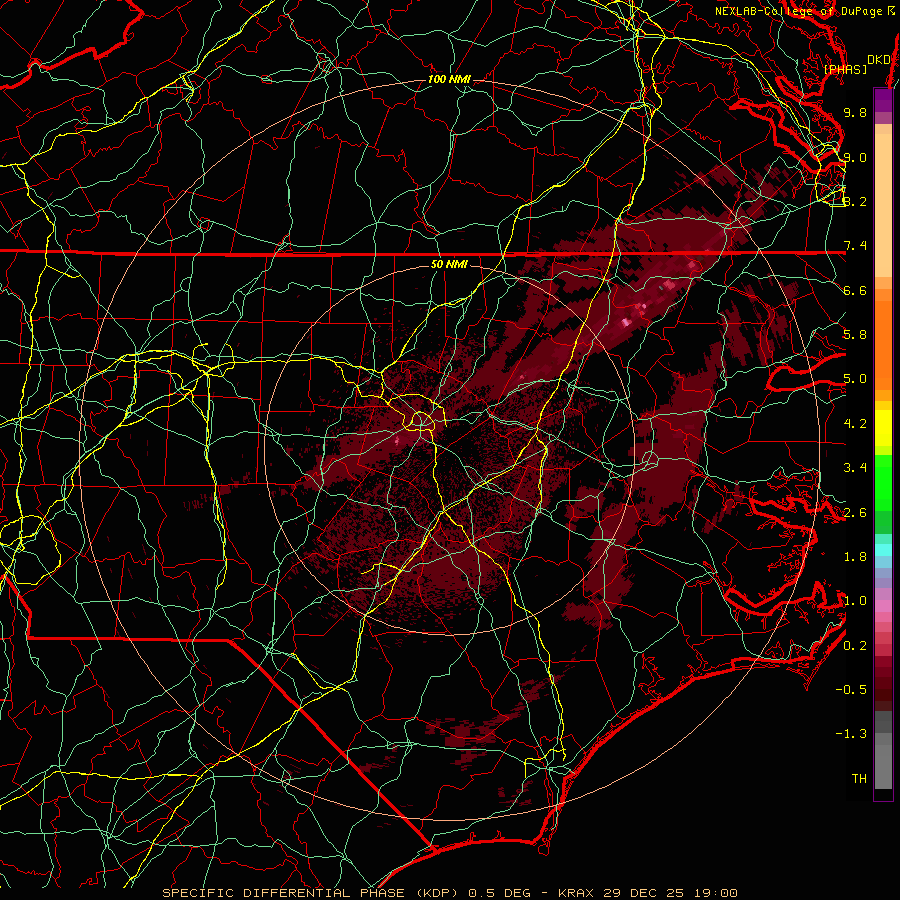Click the DKD product code label
The height and width of the screenshot is (900, 900).
pos(879,60)
